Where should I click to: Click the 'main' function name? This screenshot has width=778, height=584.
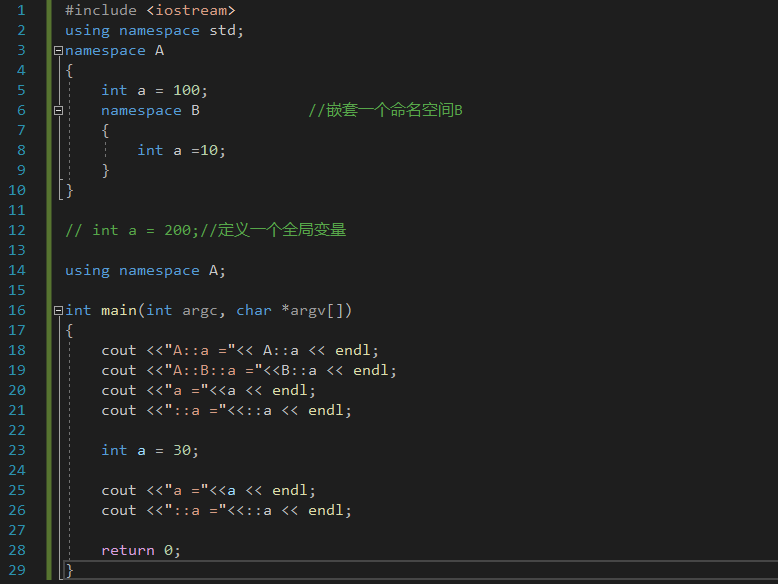click(119, 311)
